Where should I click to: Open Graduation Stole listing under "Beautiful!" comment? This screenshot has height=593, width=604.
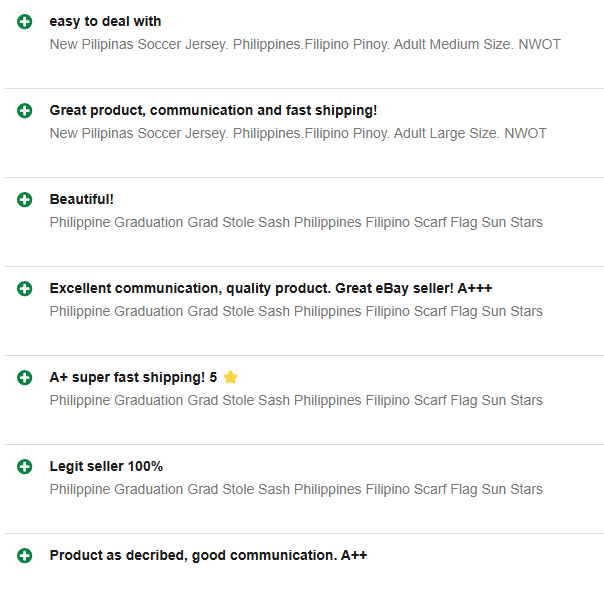[296, 223]
